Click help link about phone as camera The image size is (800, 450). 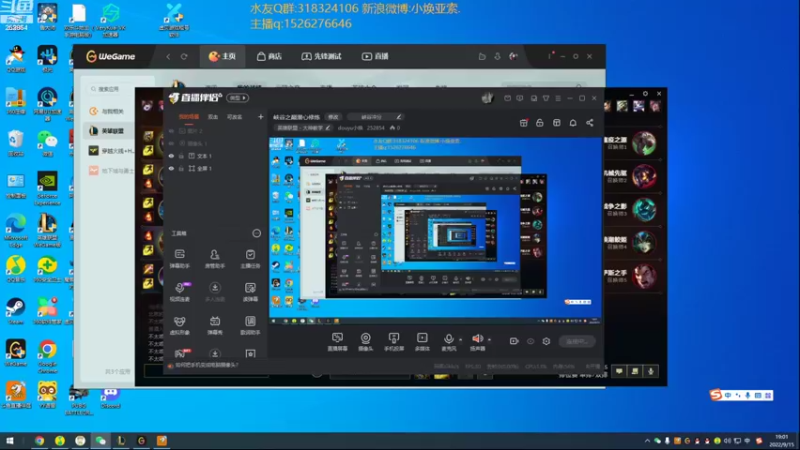pyautogui.click(x=207, y=365)
